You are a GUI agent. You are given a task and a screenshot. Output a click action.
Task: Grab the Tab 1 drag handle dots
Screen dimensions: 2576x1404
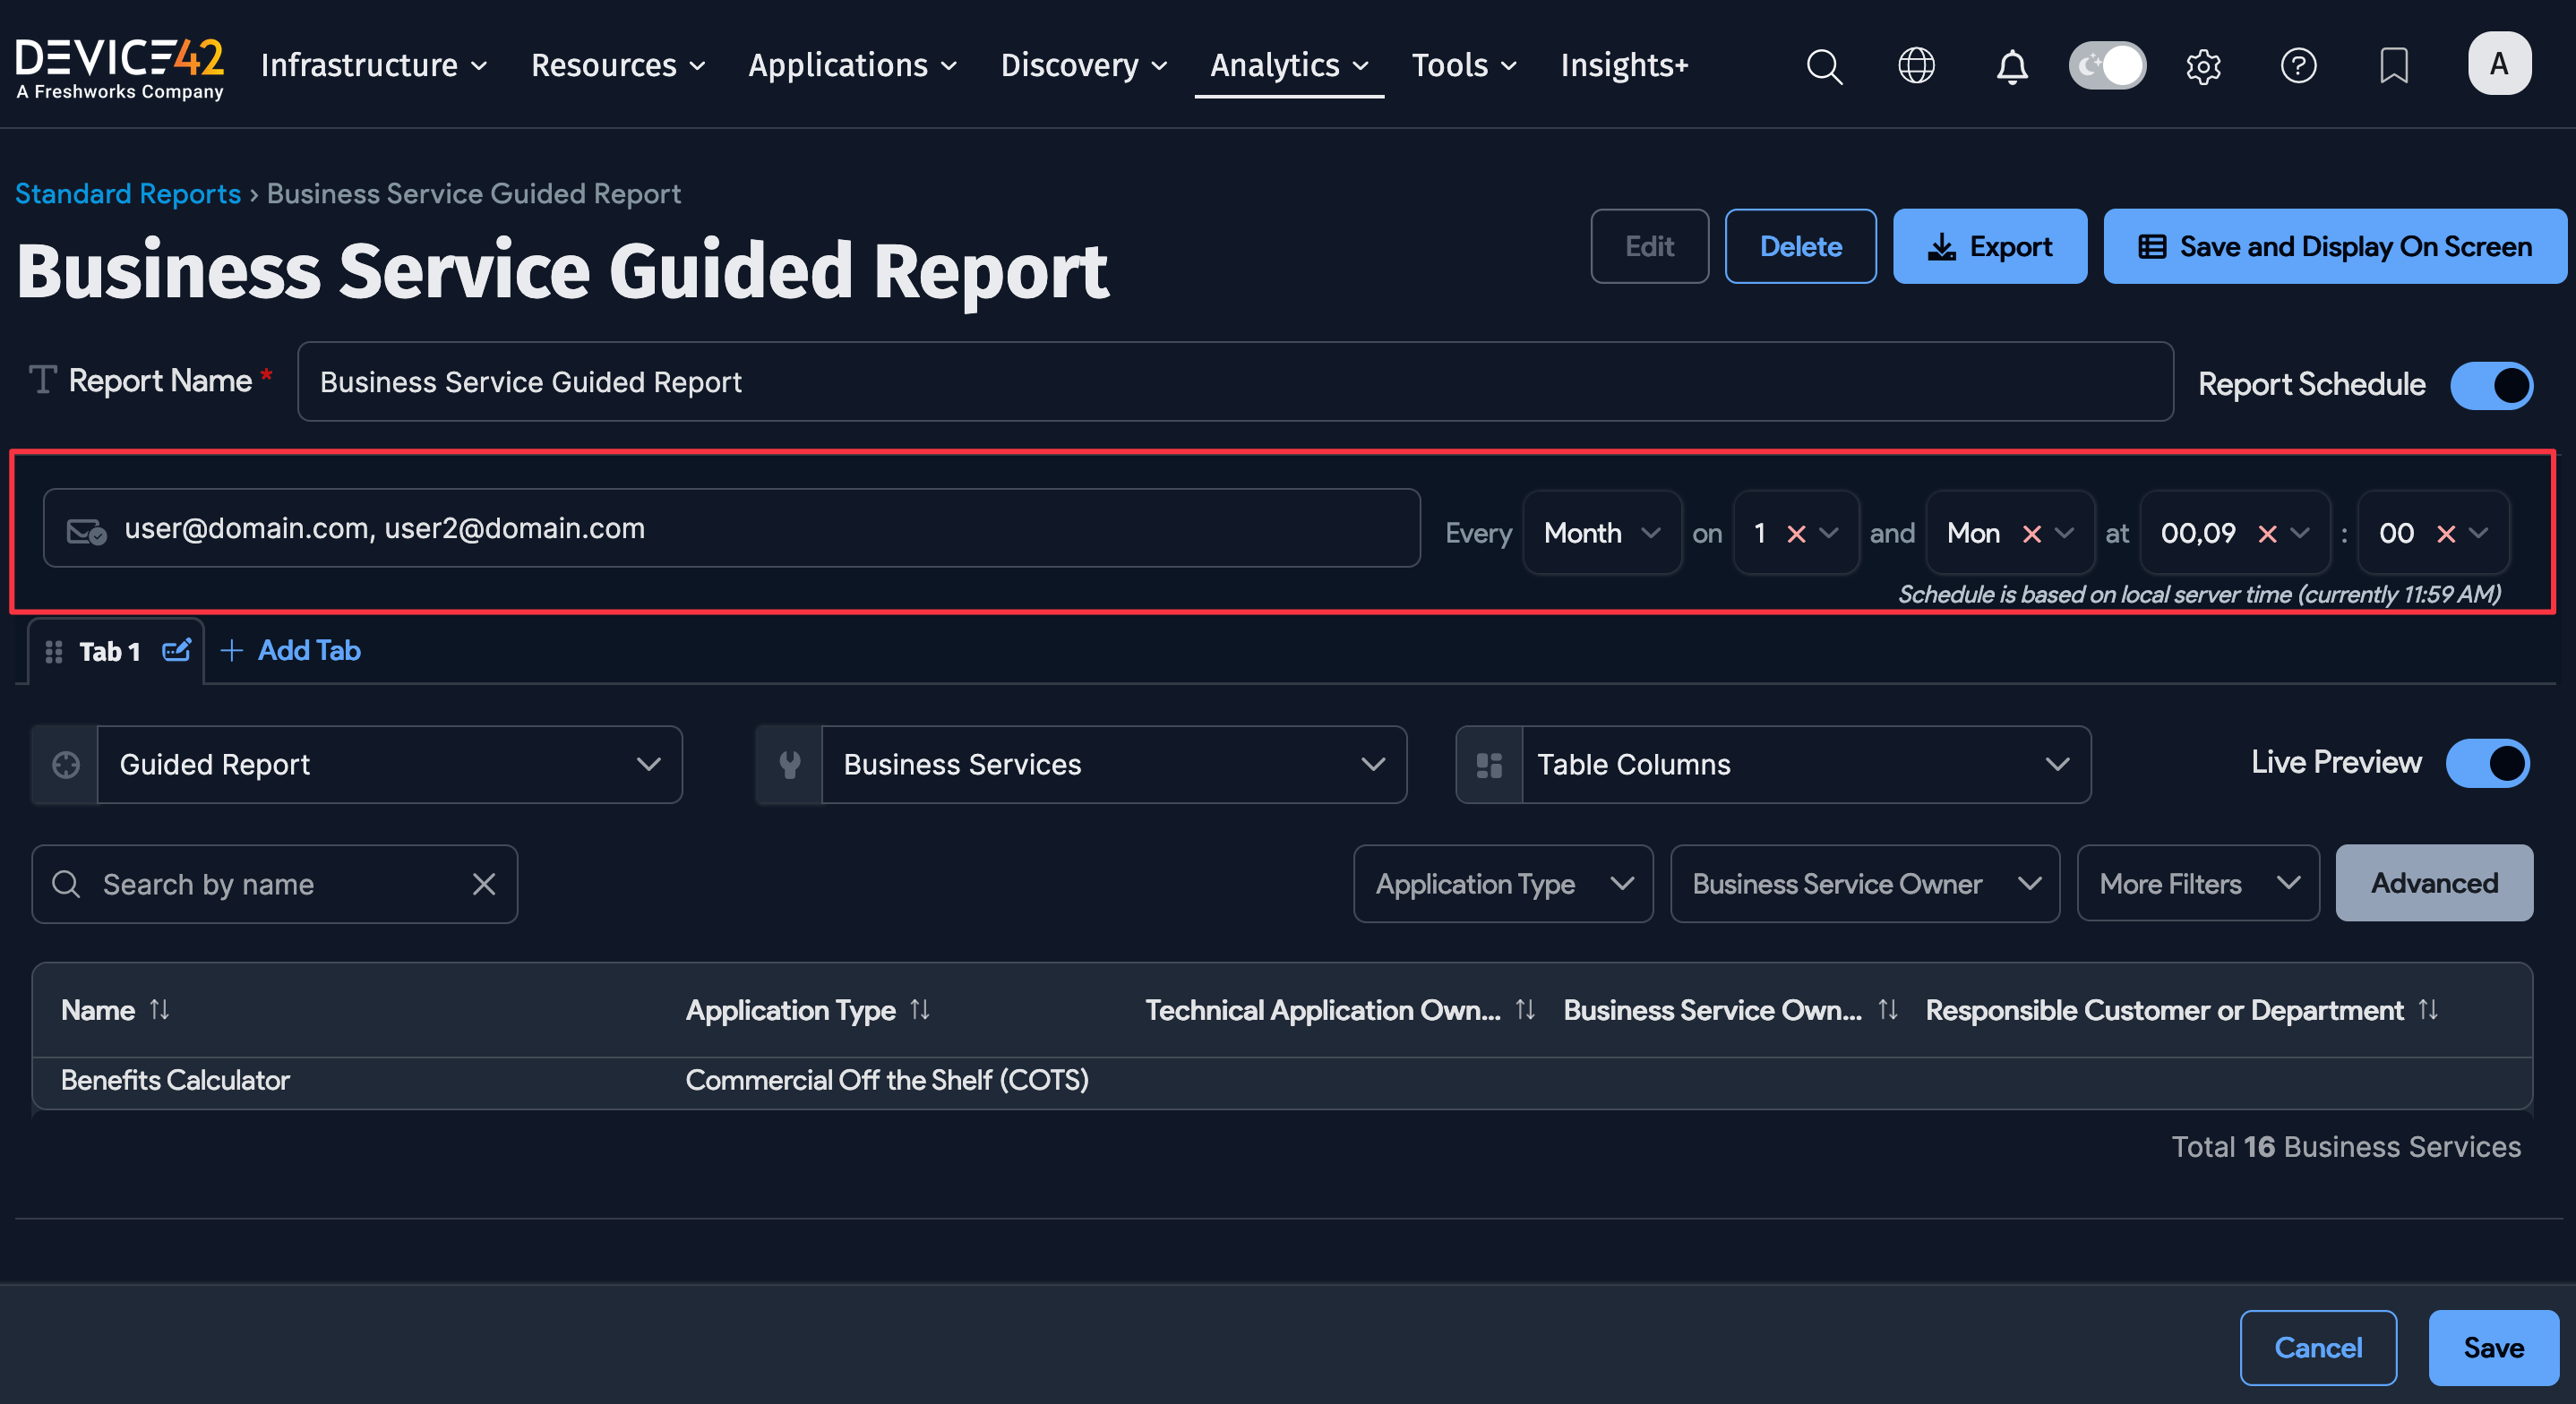point(54,652)
